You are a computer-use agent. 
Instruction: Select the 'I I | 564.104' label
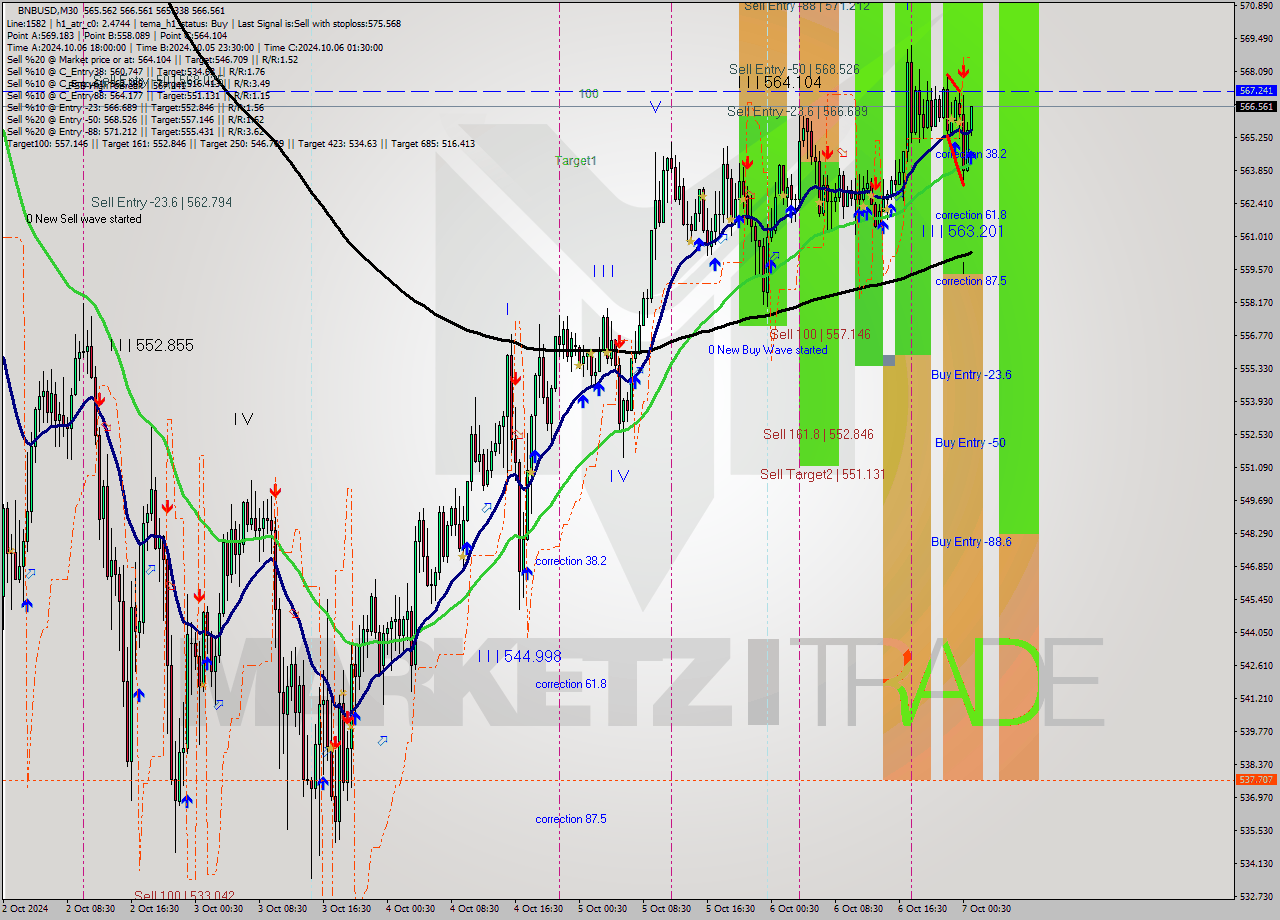point(780,83)
